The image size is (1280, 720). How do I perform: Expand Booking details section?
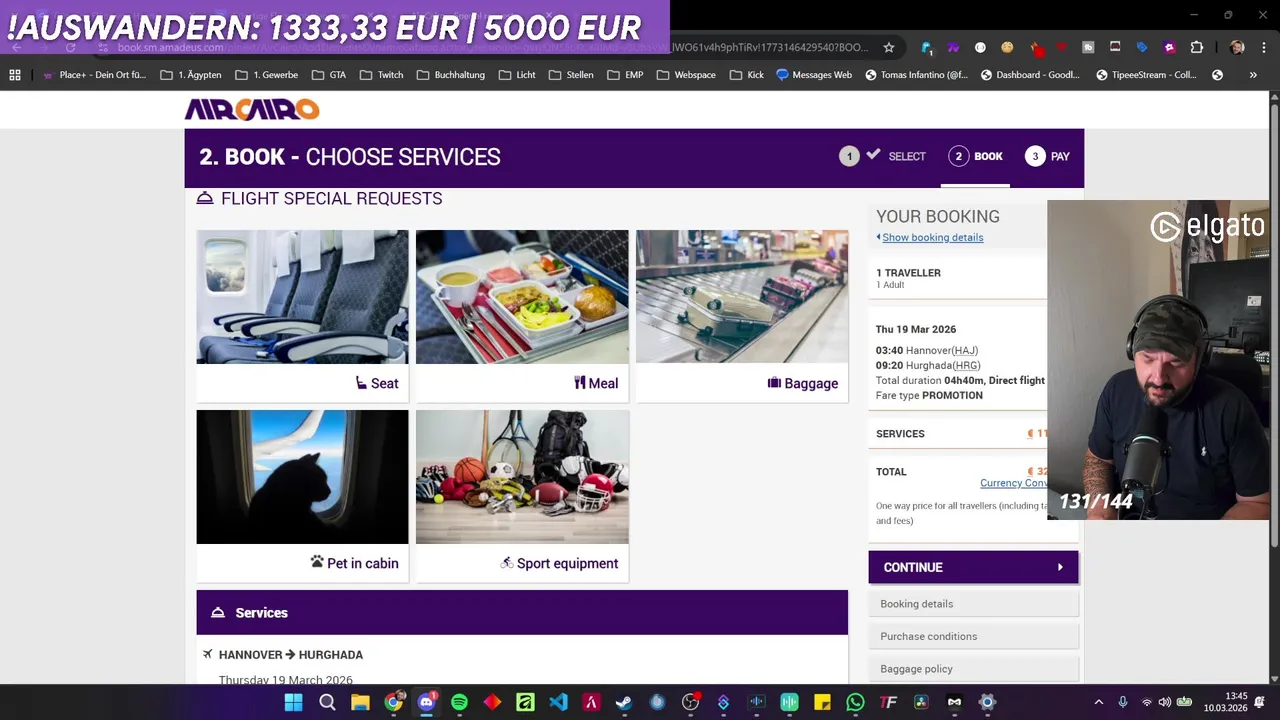[x=973, y=604]
